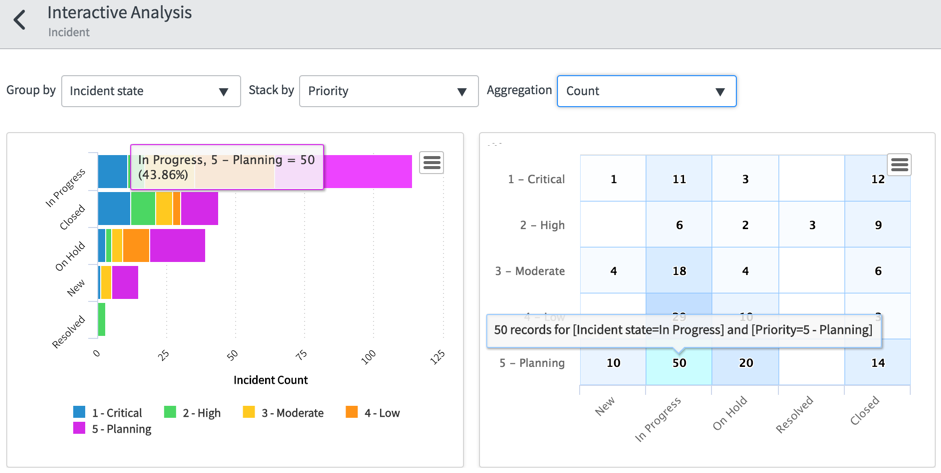Select the Closed bar magenta Planning segment
941x473 pixels.
(199, 208)
